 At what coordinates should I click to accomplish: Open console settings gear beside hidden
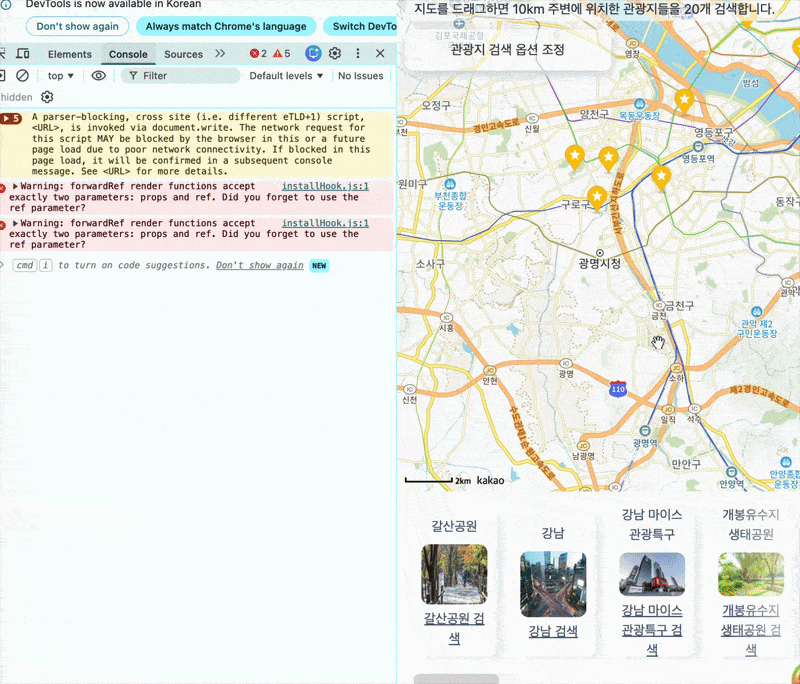47,97
